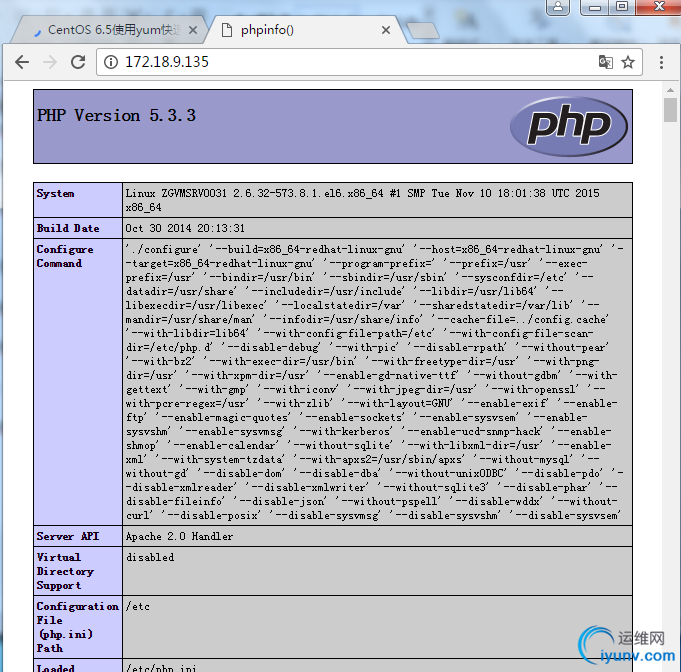Switch to the CentOS 6.5 yum tab
This screenshot has height=672, width=681.
tap(109, 30)
